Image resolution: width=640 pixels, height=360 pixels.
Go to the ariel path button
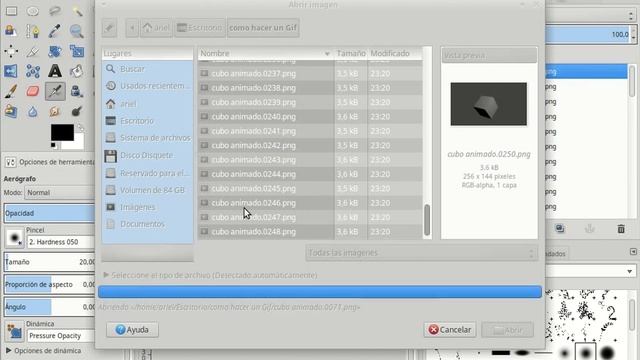(156, 28)
